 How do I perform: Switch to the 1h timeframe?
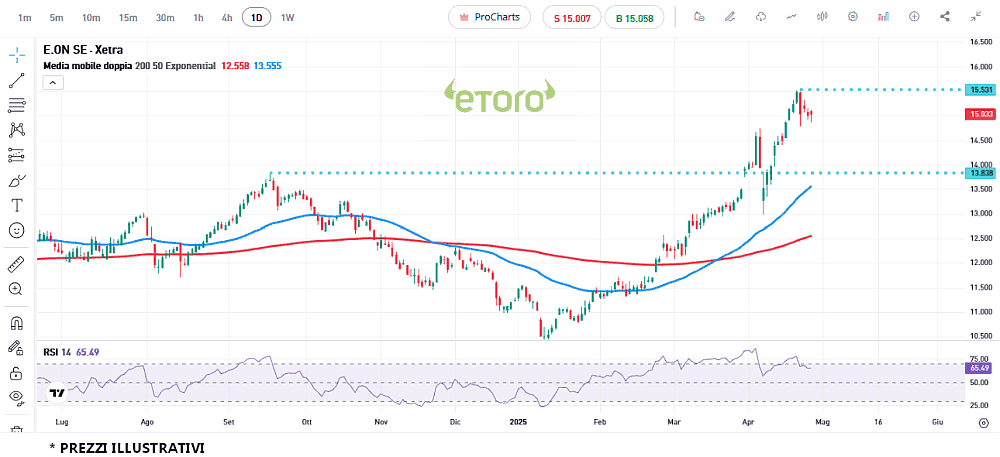[198, 17]
